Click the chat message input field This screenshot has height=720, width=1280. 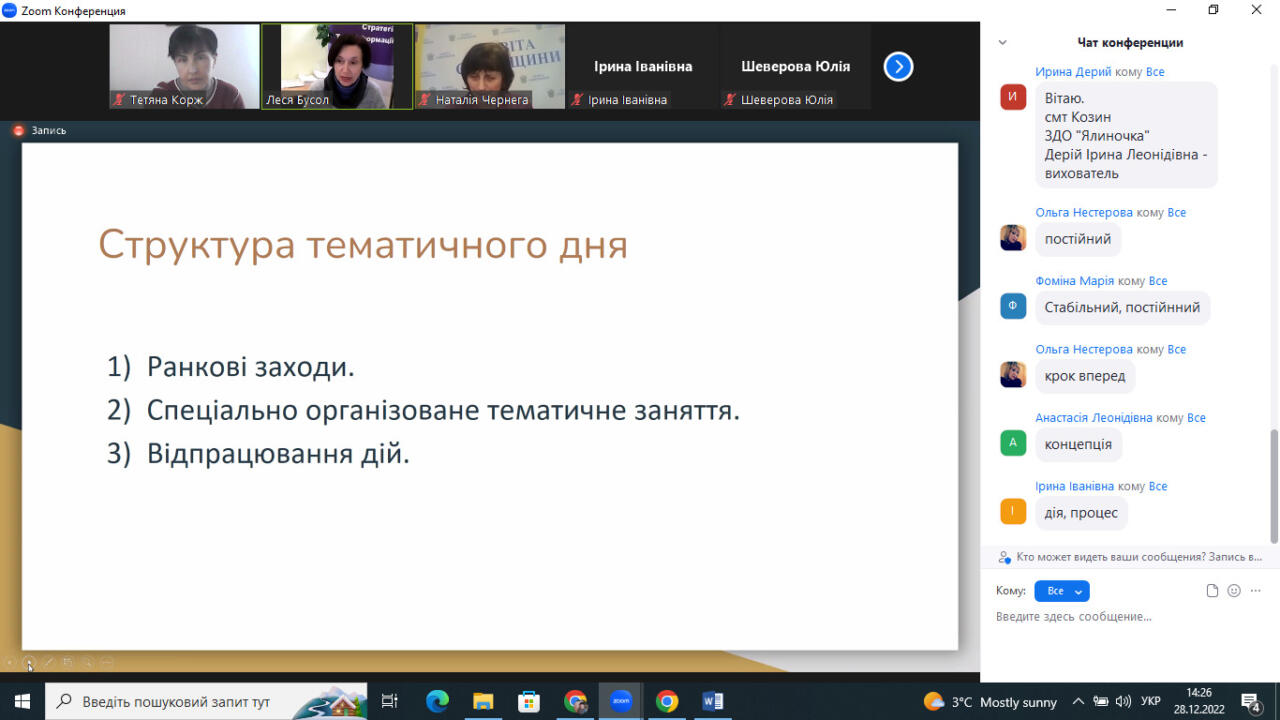(1130, 617)
